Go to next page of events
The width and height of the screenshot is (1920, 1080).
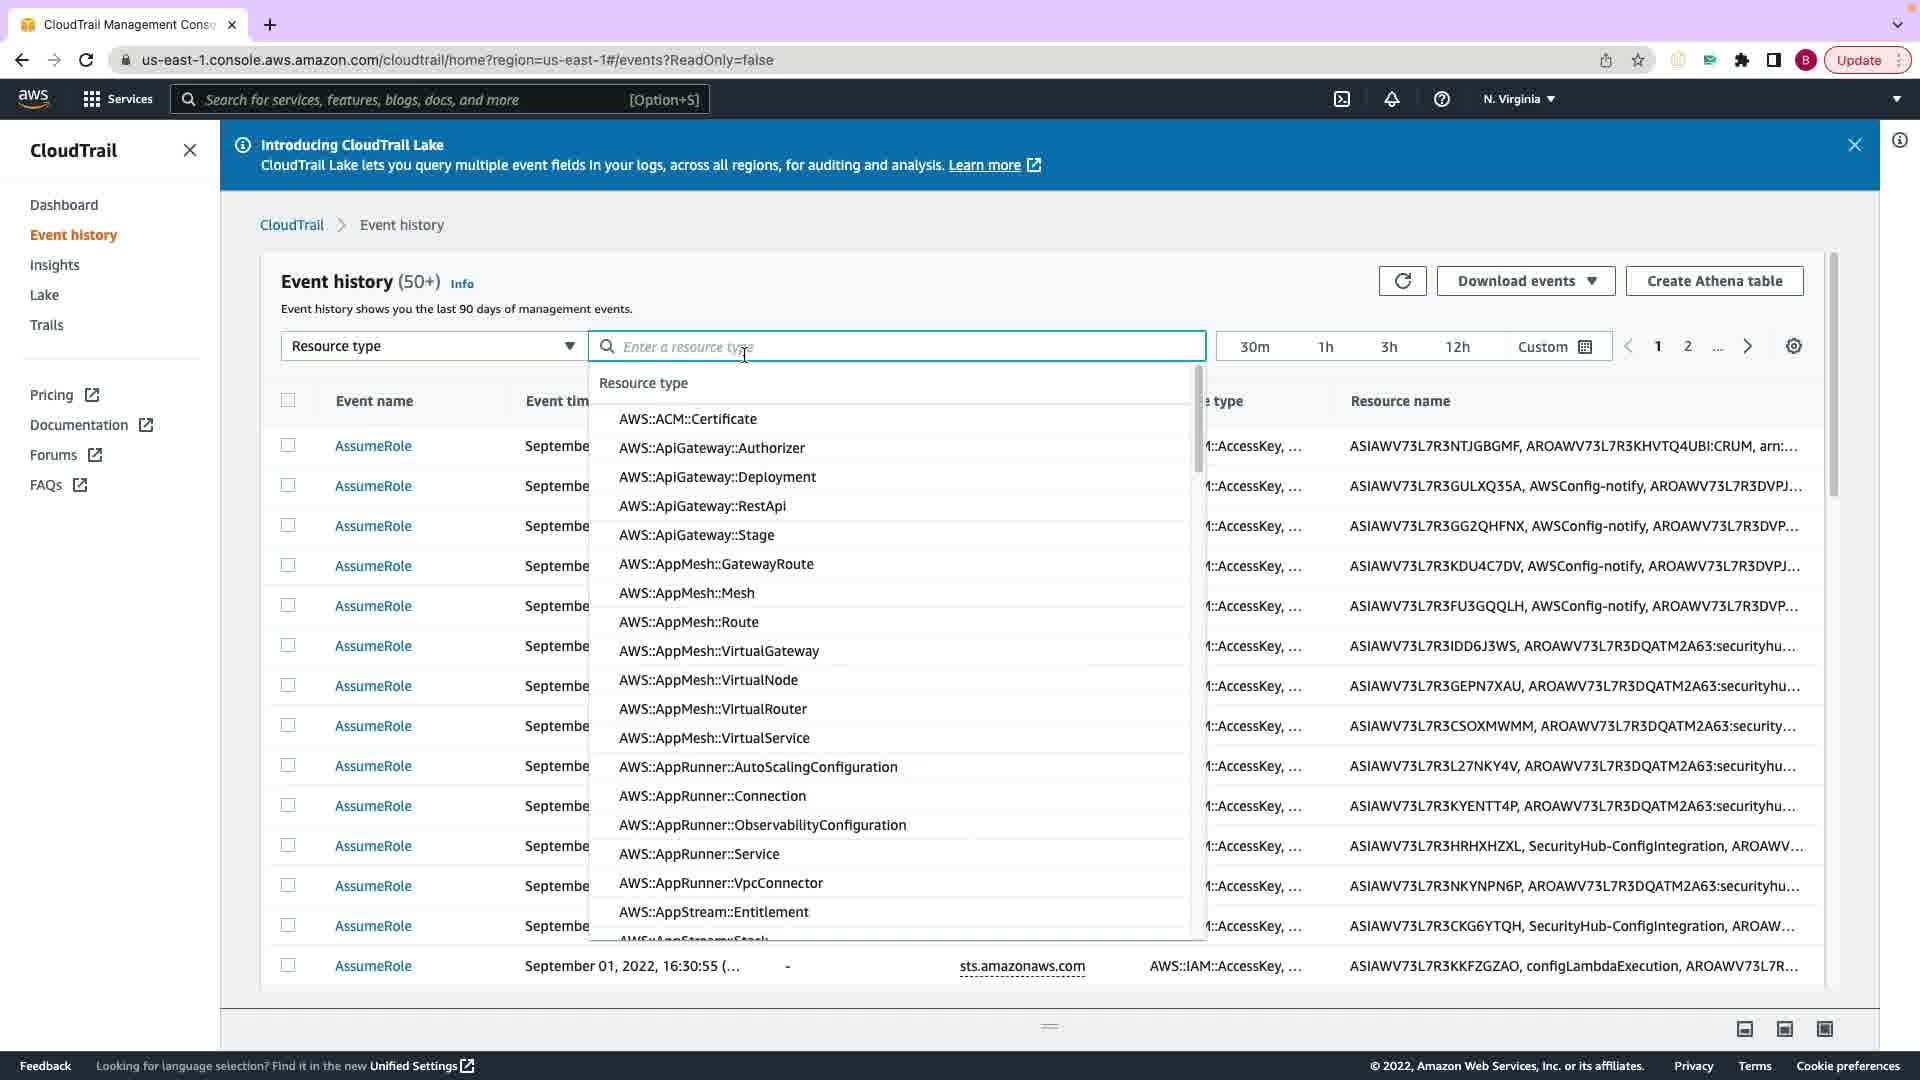[1747, 346]
